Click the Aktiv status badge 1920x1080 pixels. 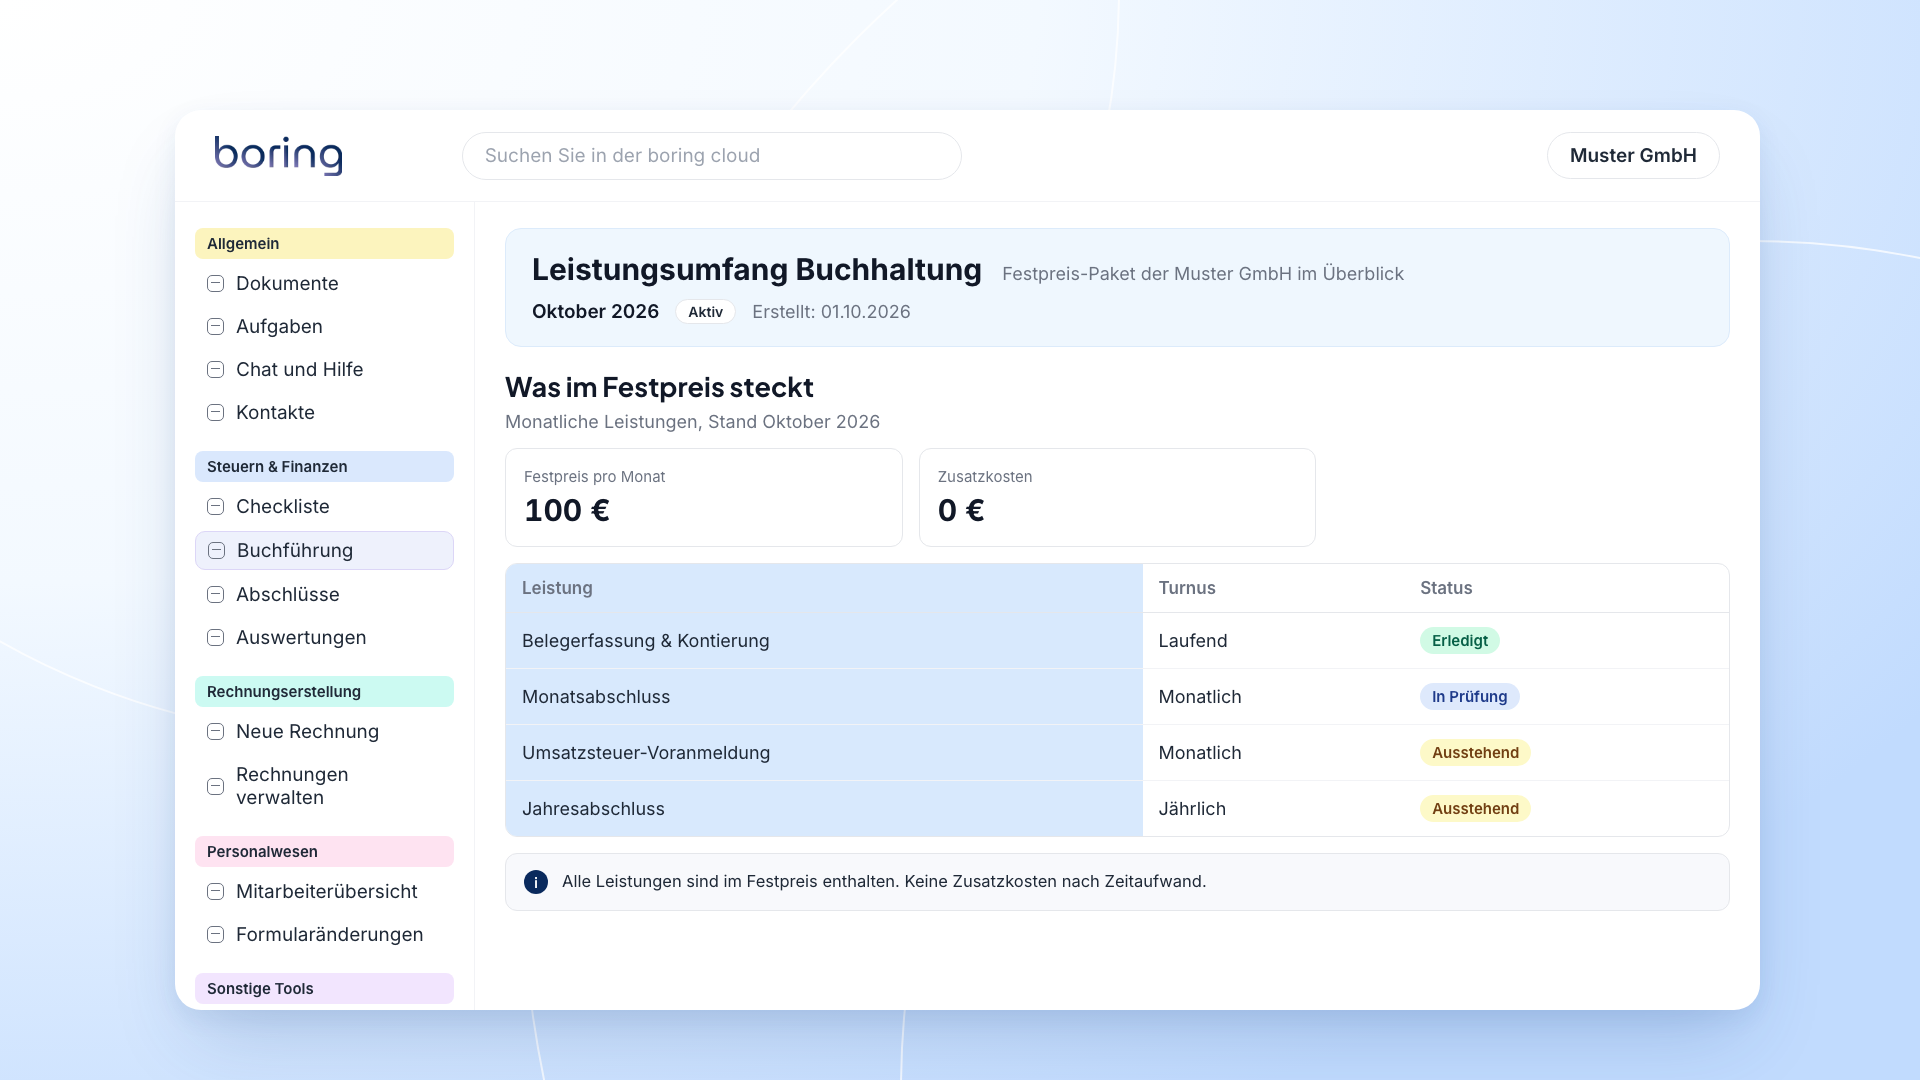[x=705, y=312]
